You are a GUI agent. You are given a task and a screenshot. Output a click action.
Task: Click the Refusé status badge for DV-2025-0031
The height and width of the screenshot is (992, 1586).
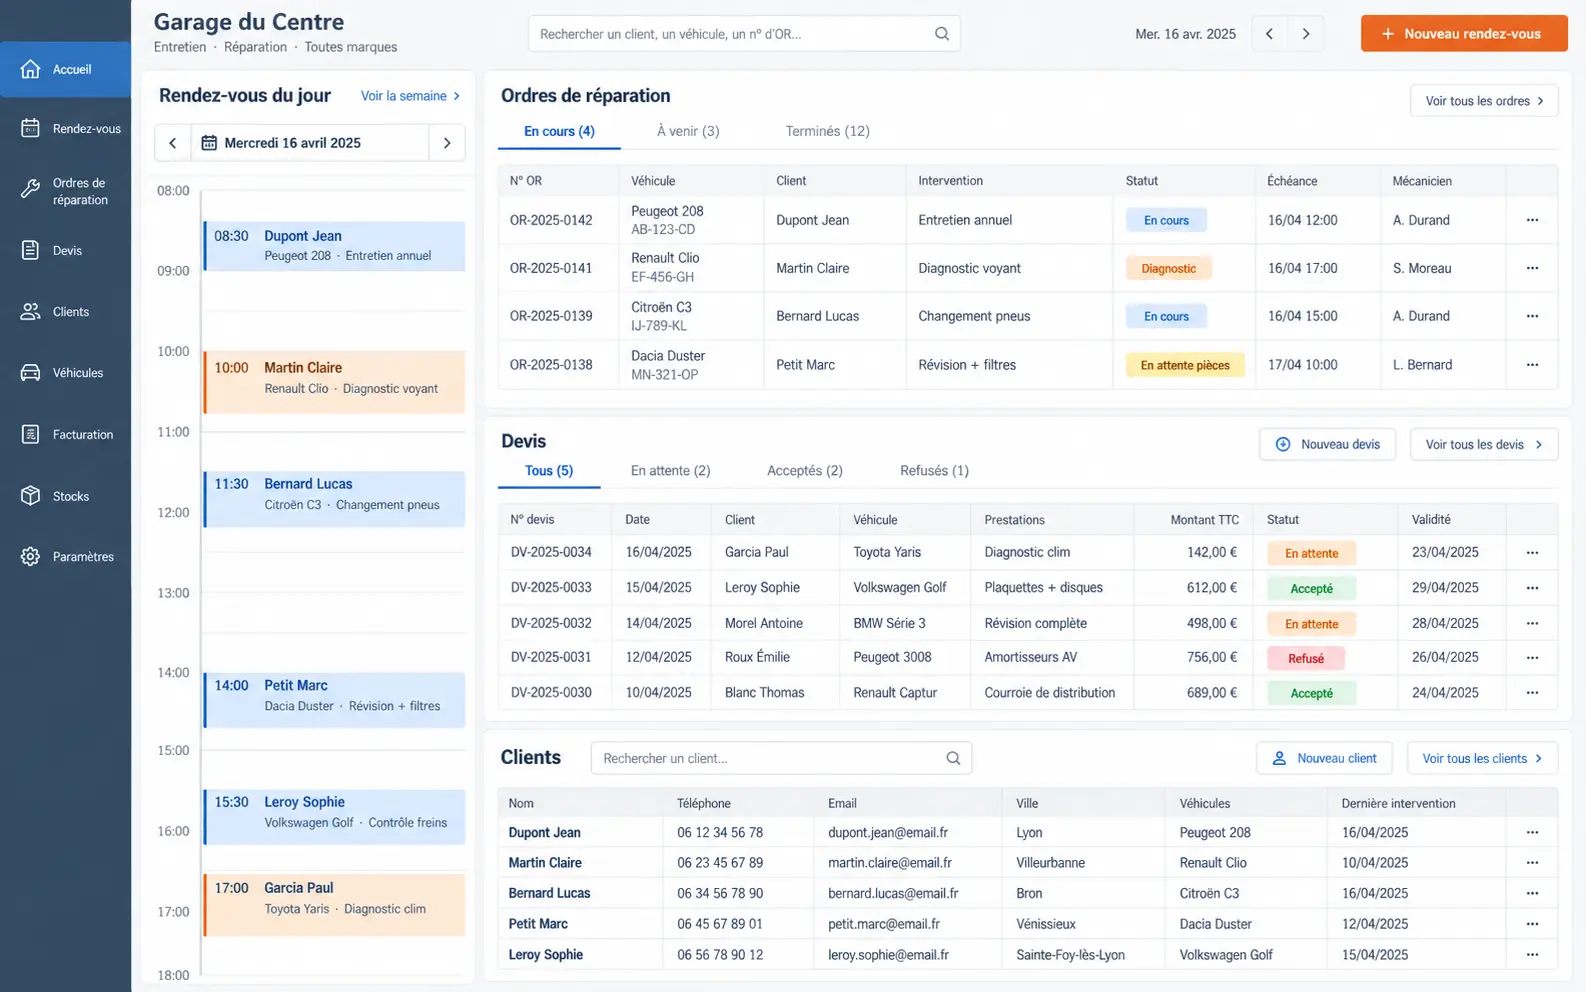[x=1306, y=658]
